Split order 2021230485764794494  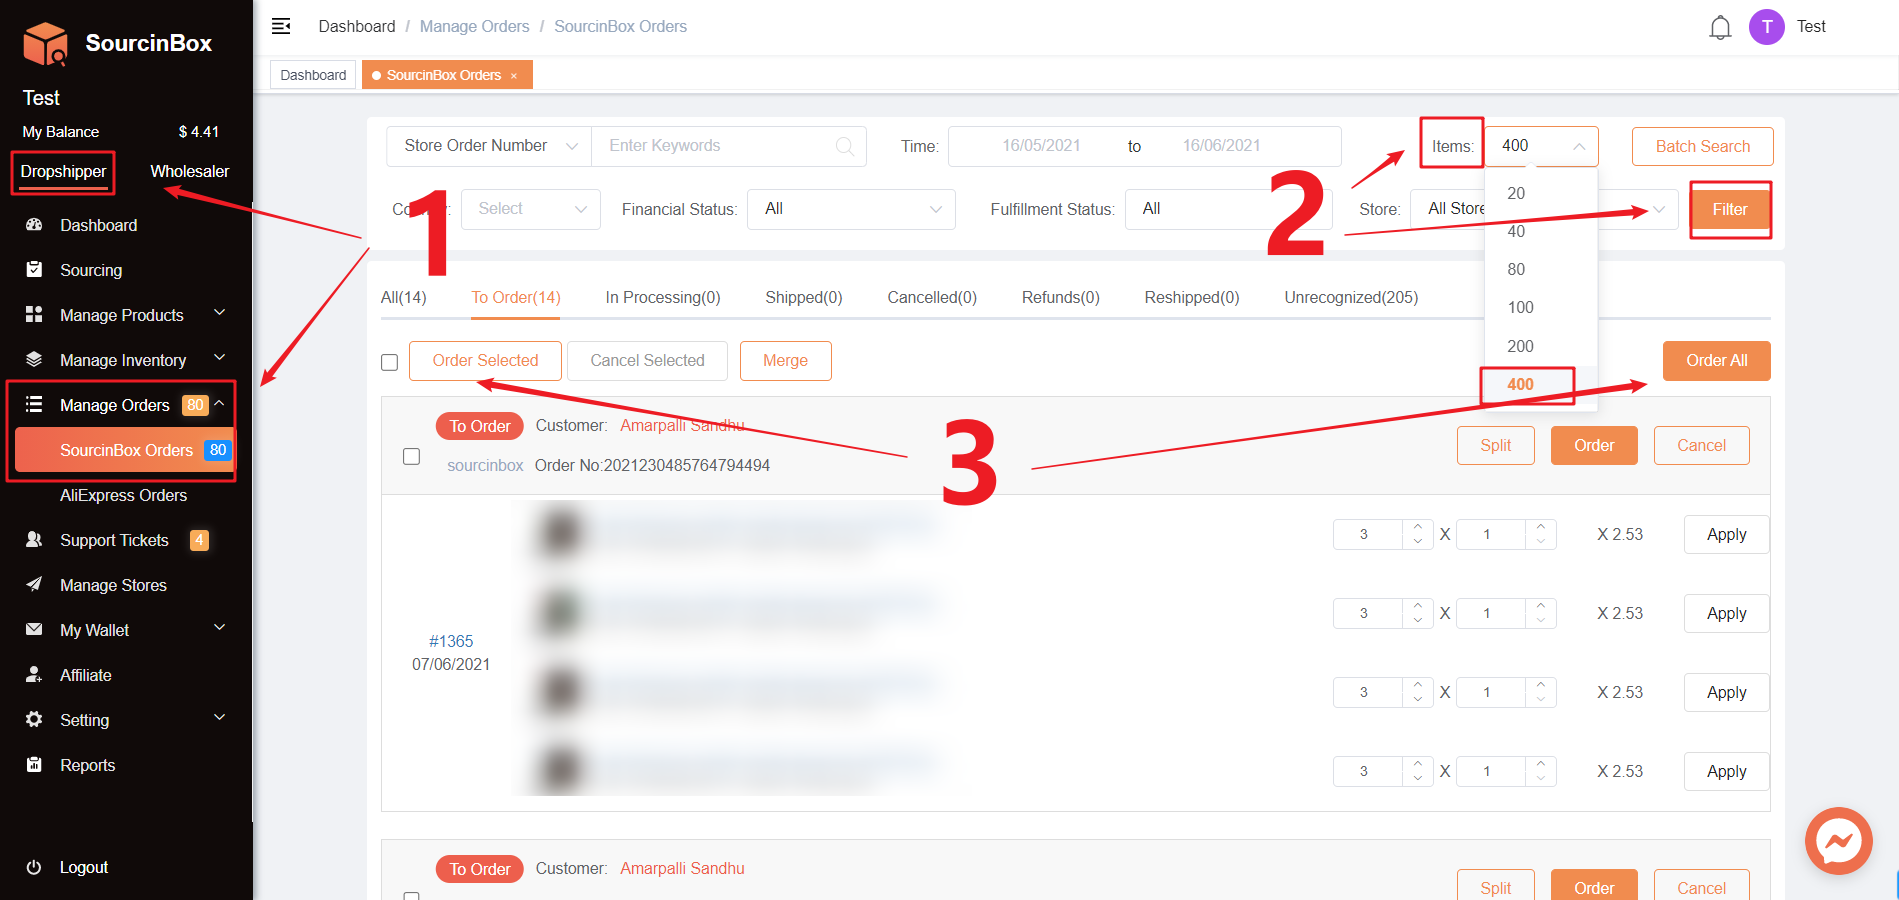[1495, 445]
